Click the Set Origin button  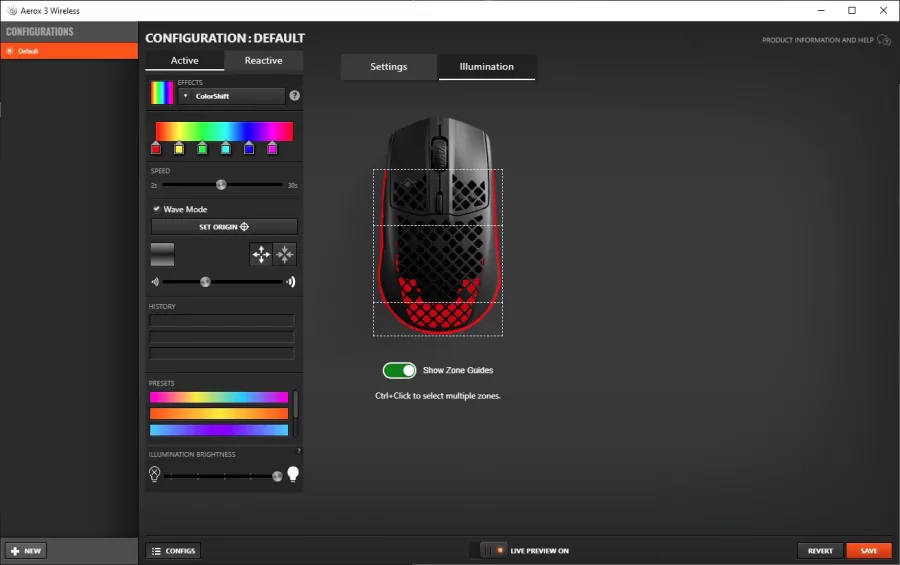pyautogui.click(x=224, y=227)
